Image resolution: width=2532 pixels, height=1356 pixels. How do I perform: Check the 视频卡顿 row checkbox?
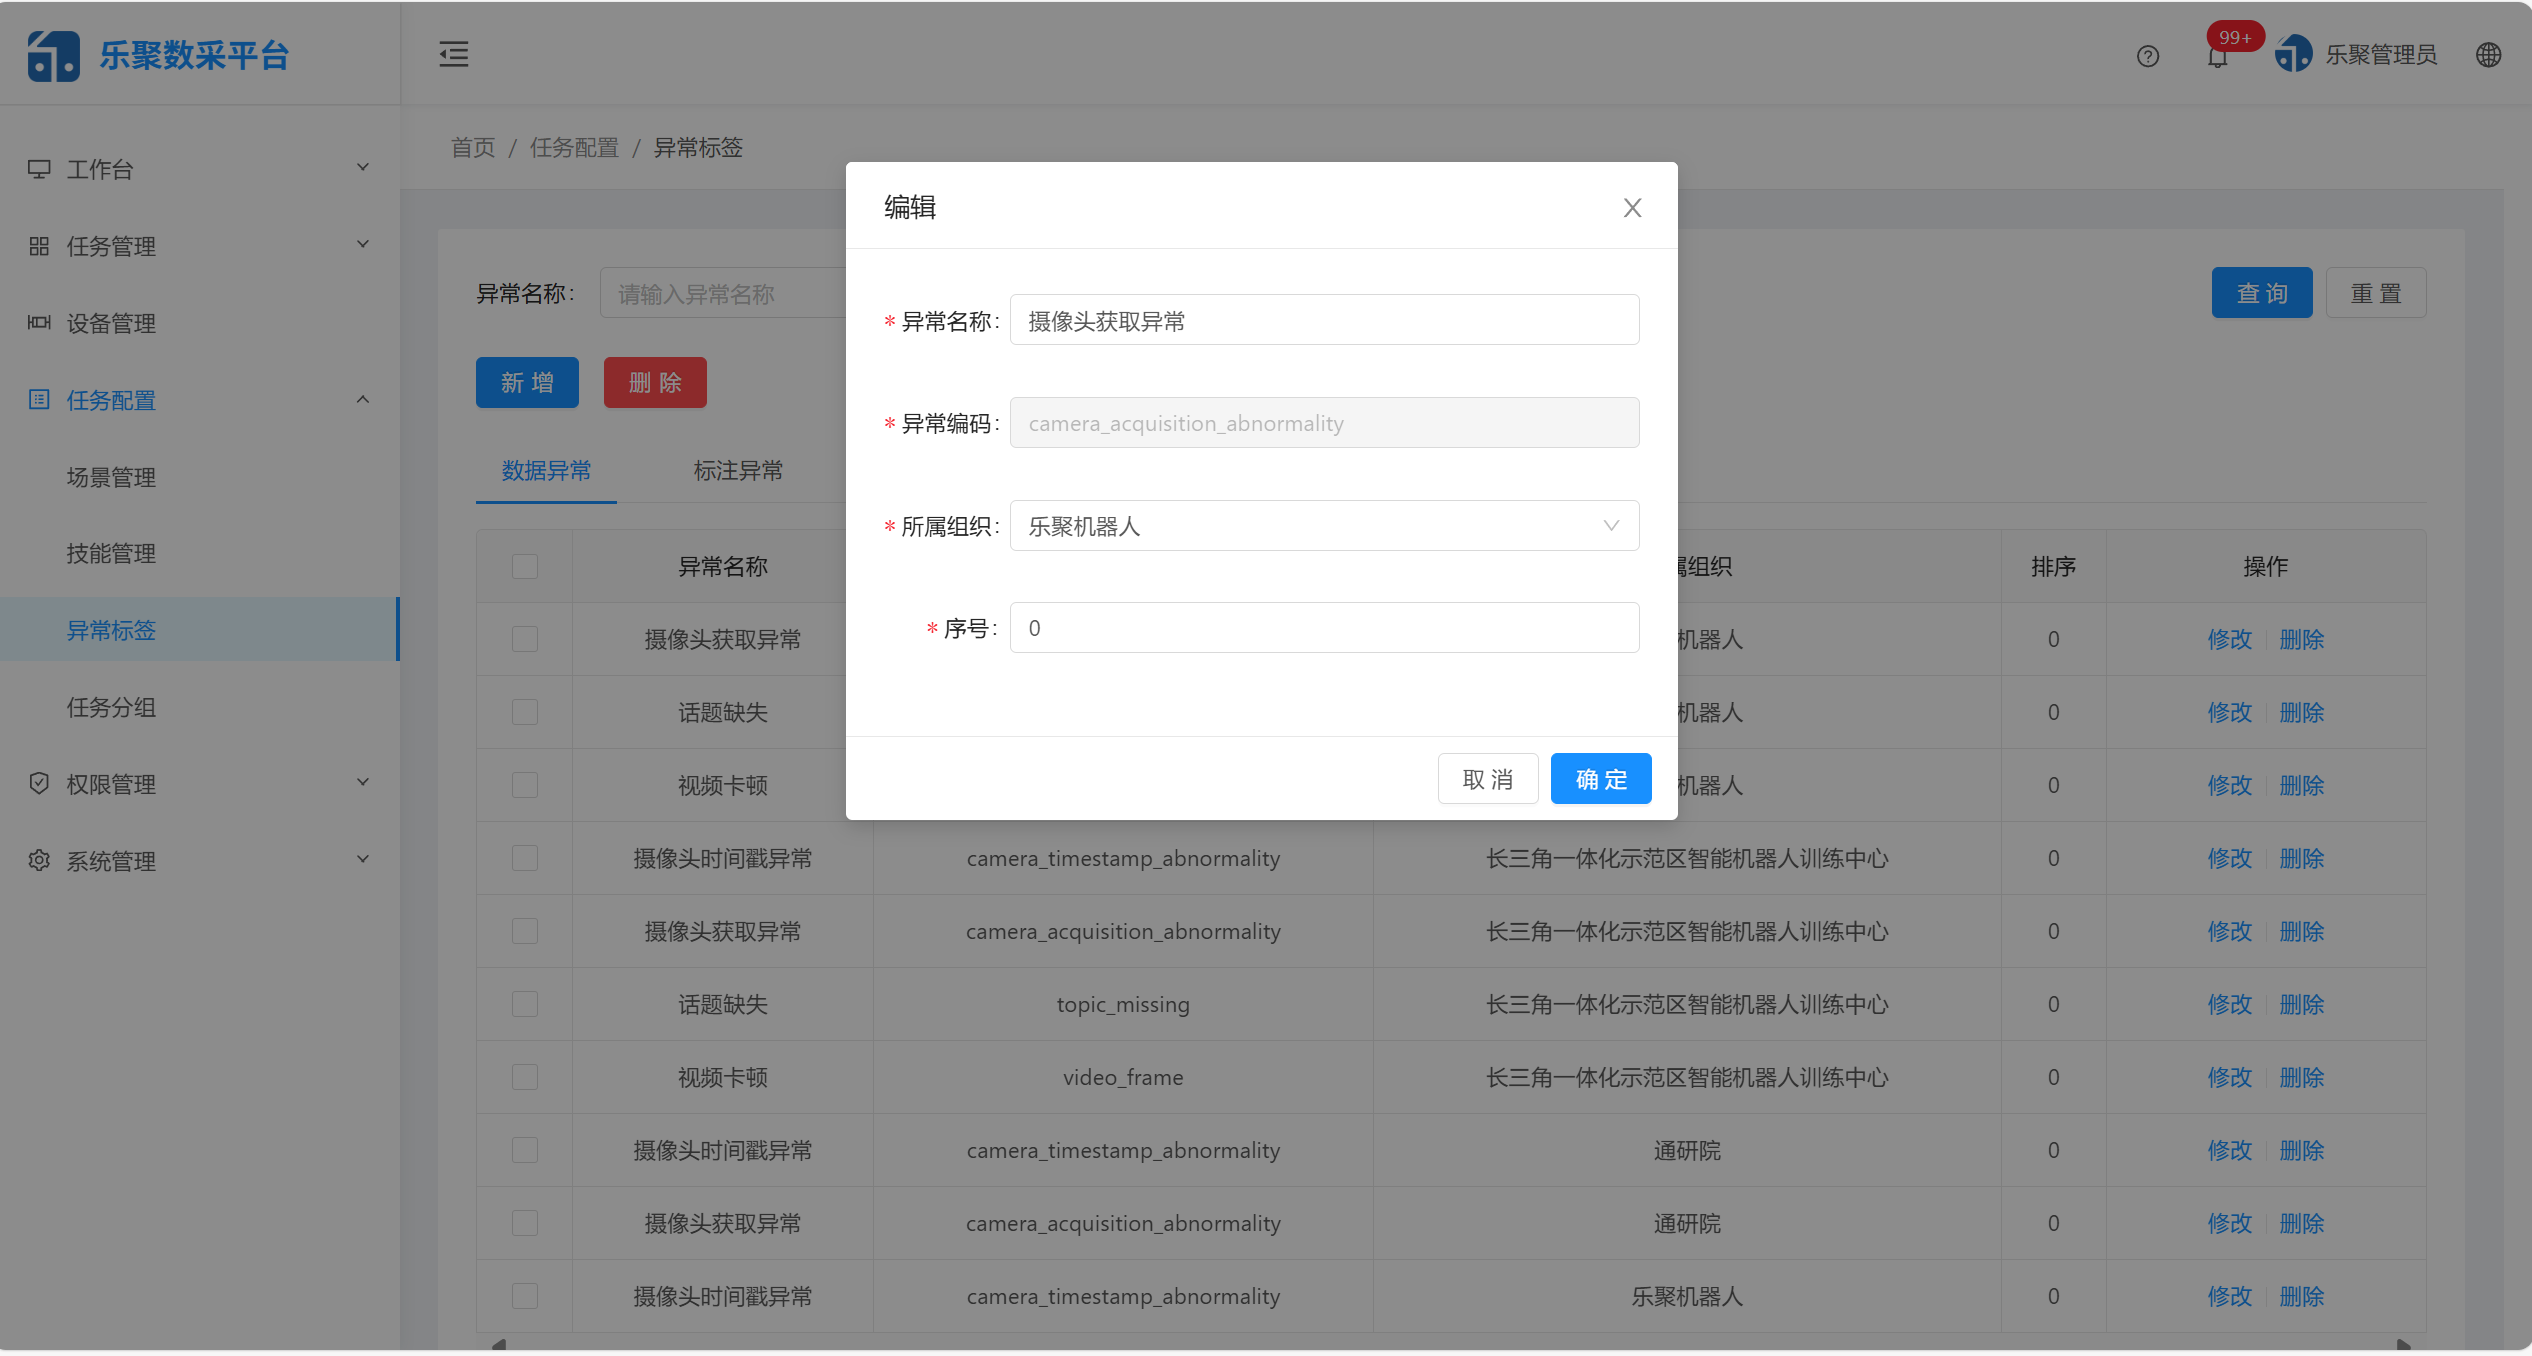pos(525,785)
